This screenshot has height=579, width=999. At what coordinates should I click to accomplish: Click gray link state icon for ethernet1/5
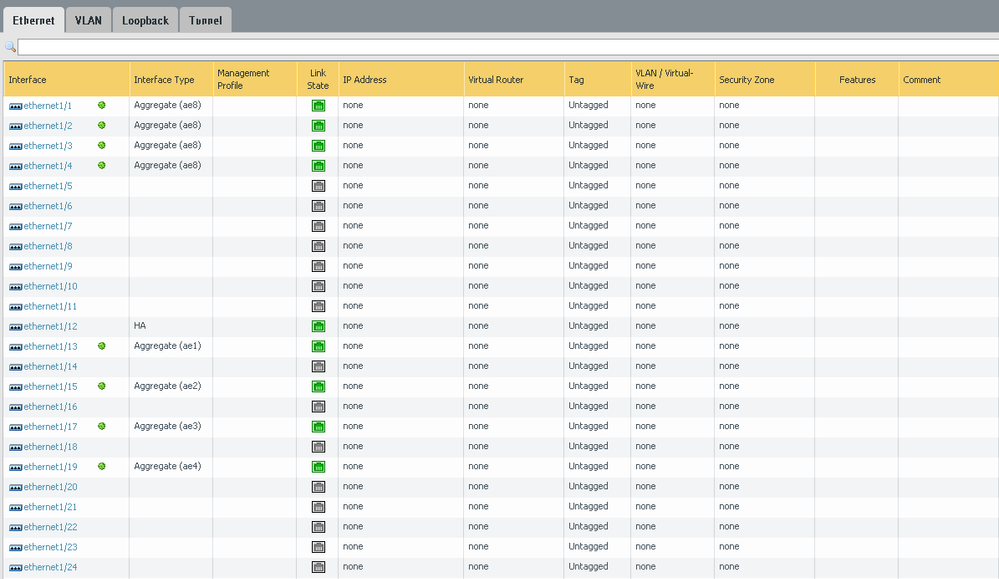318,186
